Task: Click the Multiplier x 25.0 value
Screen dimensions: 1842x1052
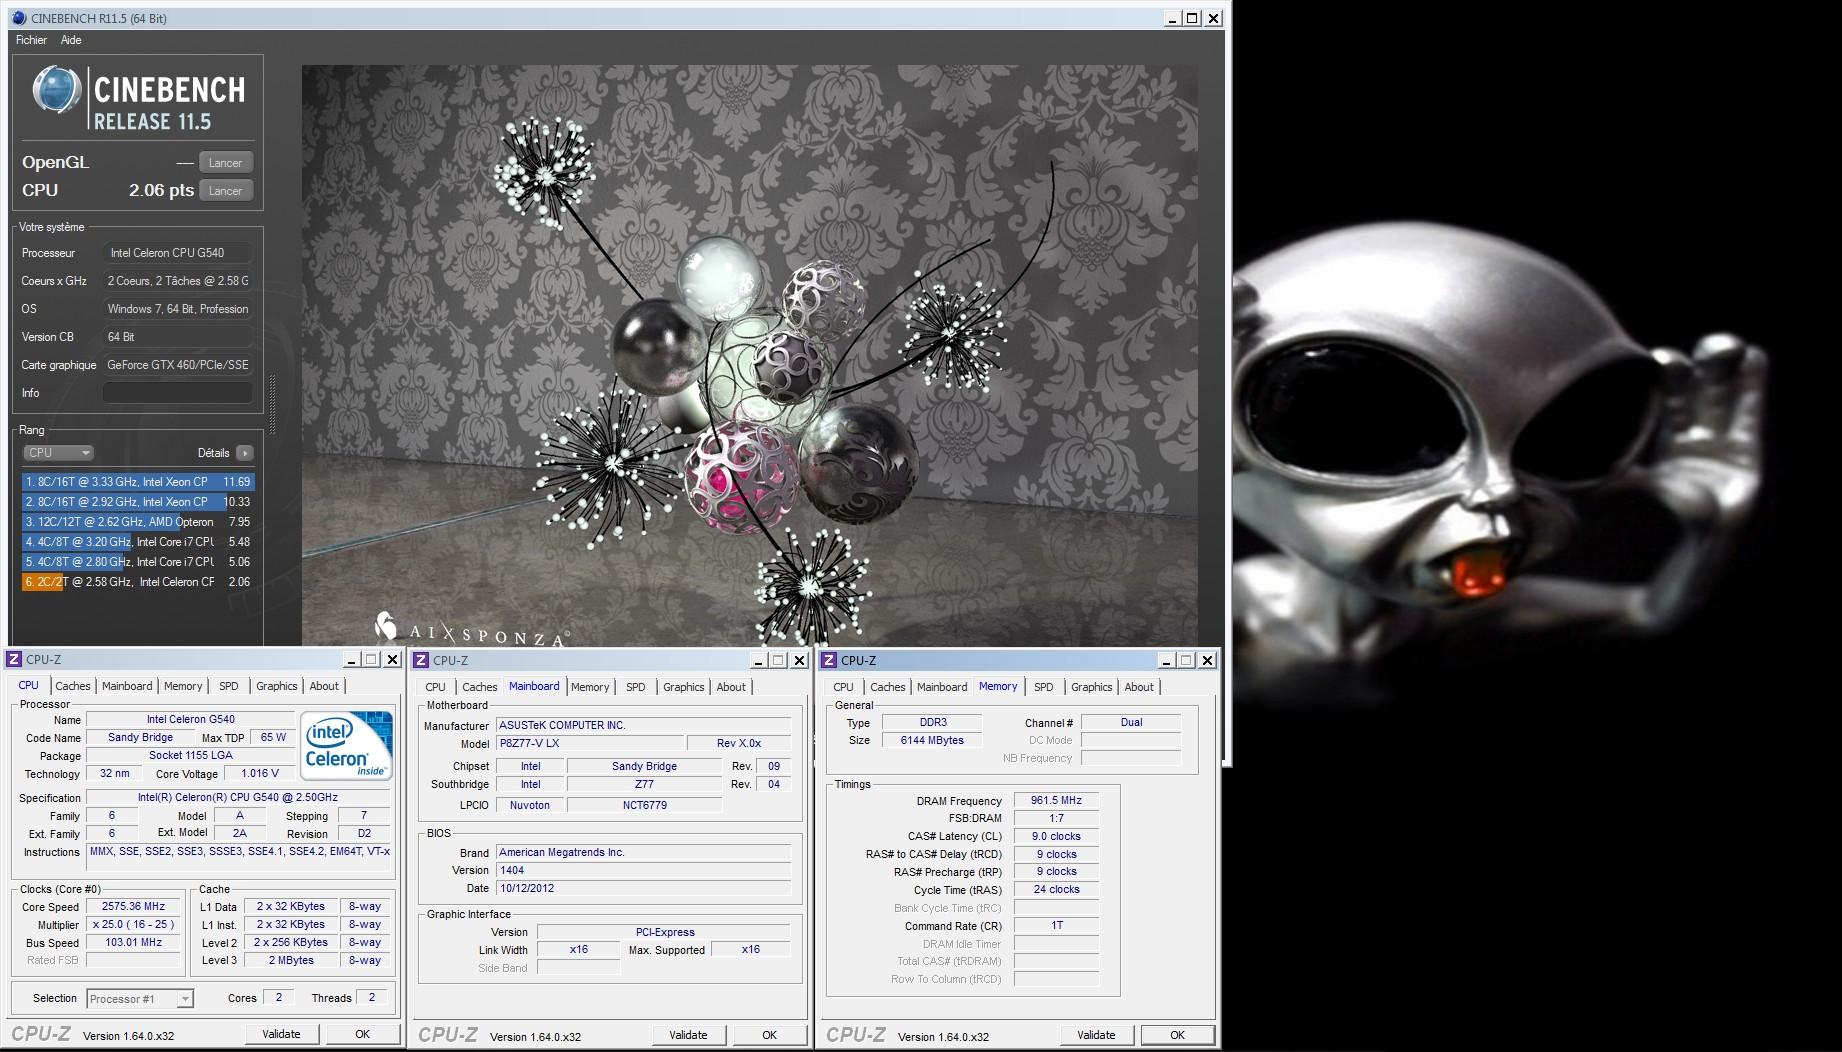Action: (133, 924)
